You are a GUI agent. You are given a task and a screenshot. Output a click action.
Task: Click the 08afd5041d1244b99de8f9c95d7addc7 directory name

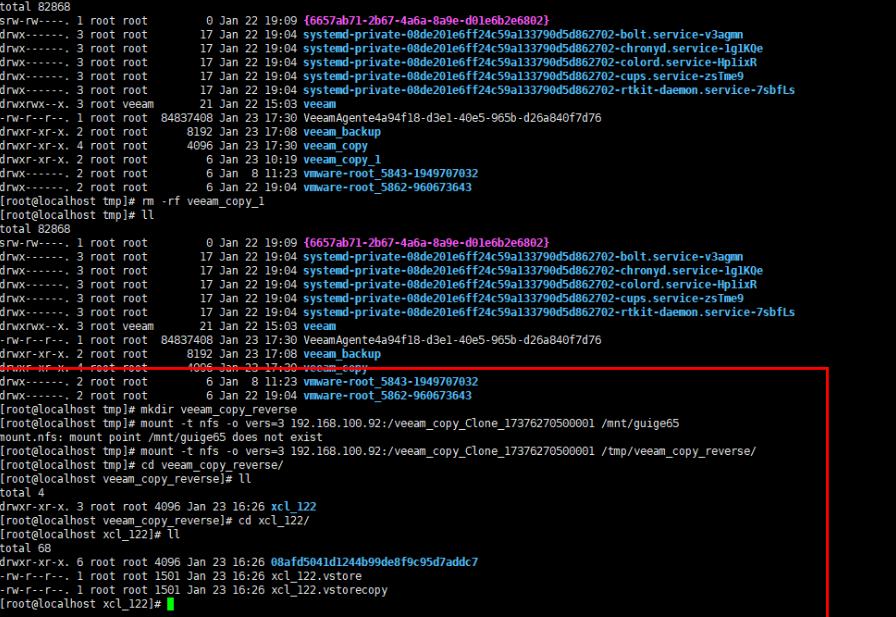374,562
